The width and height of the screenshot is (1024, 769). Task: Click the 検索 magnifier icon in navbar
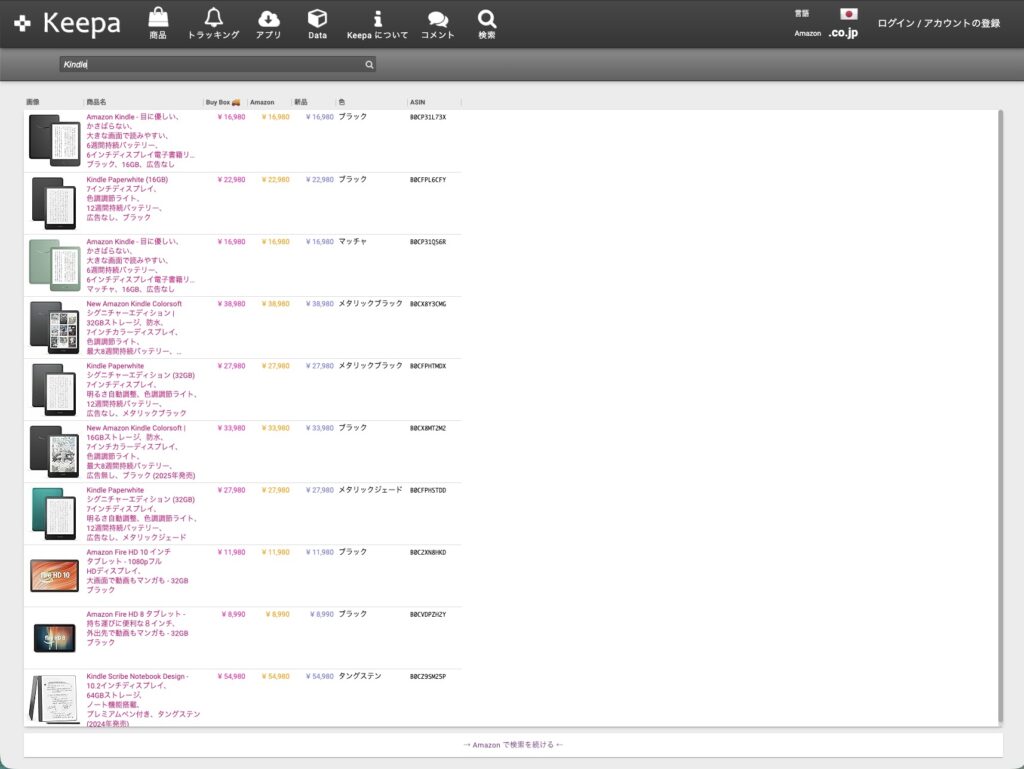coord(487,18)
